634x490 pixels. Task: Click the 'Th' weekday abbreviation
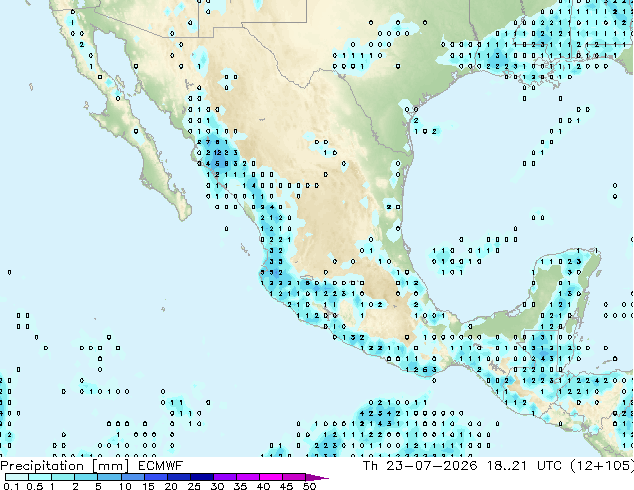[370, 466]
